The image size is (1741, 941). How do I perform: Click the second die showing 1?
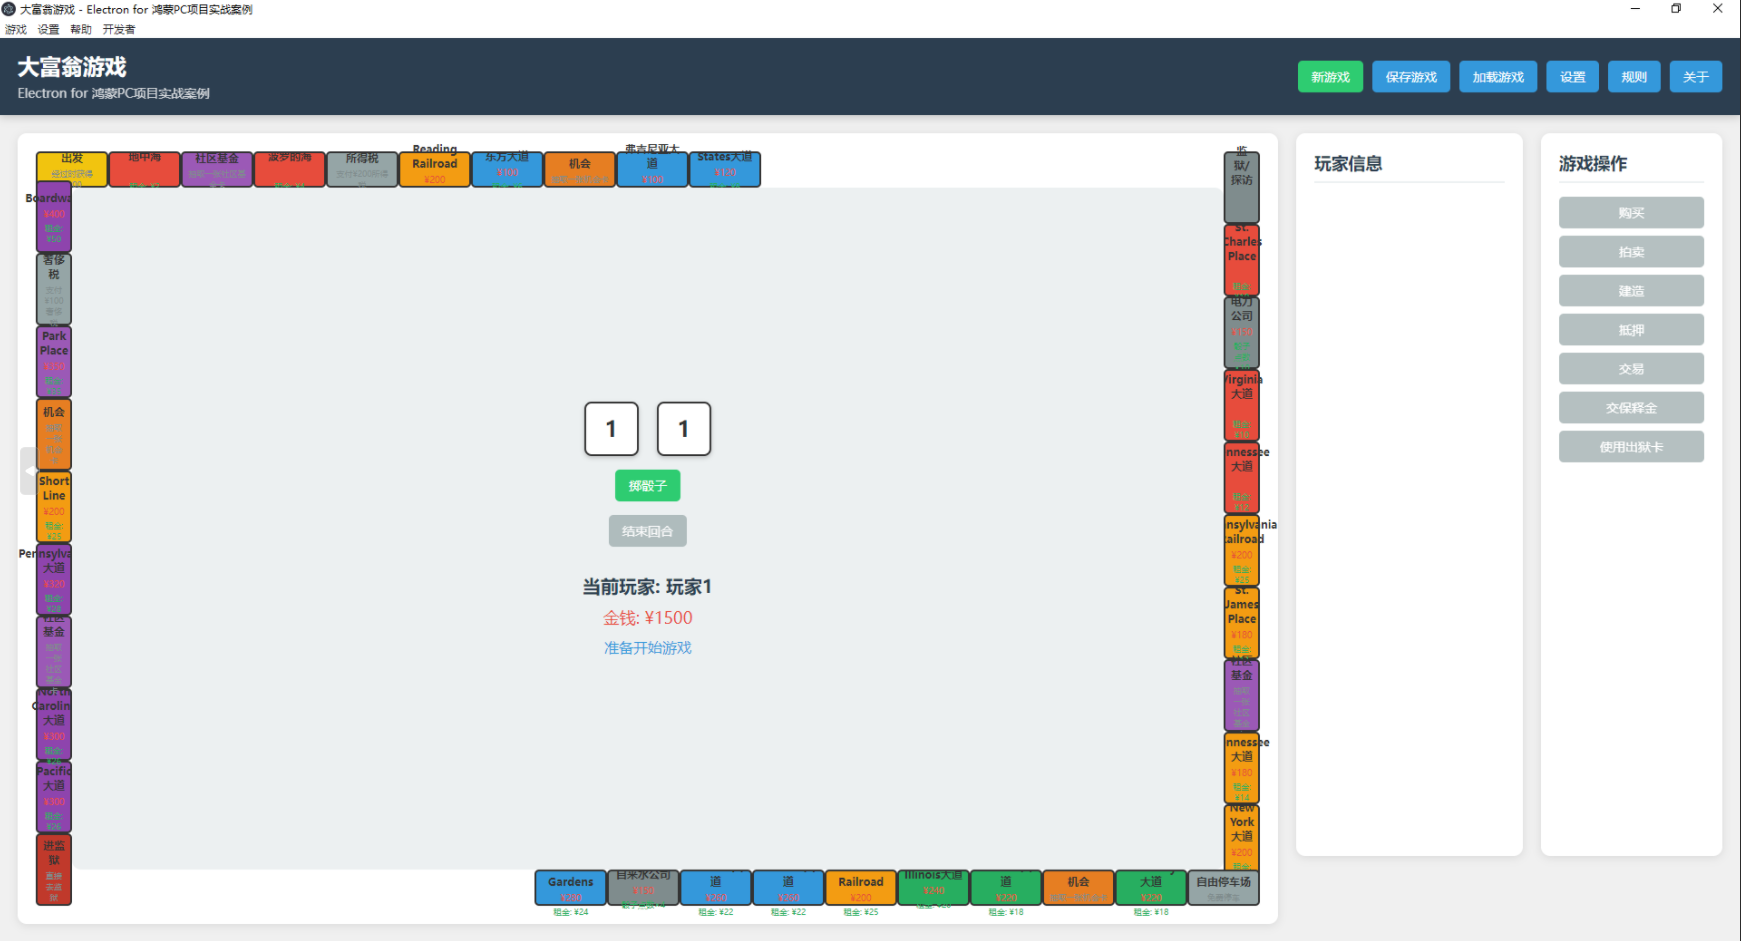click(x=684, y=429)
